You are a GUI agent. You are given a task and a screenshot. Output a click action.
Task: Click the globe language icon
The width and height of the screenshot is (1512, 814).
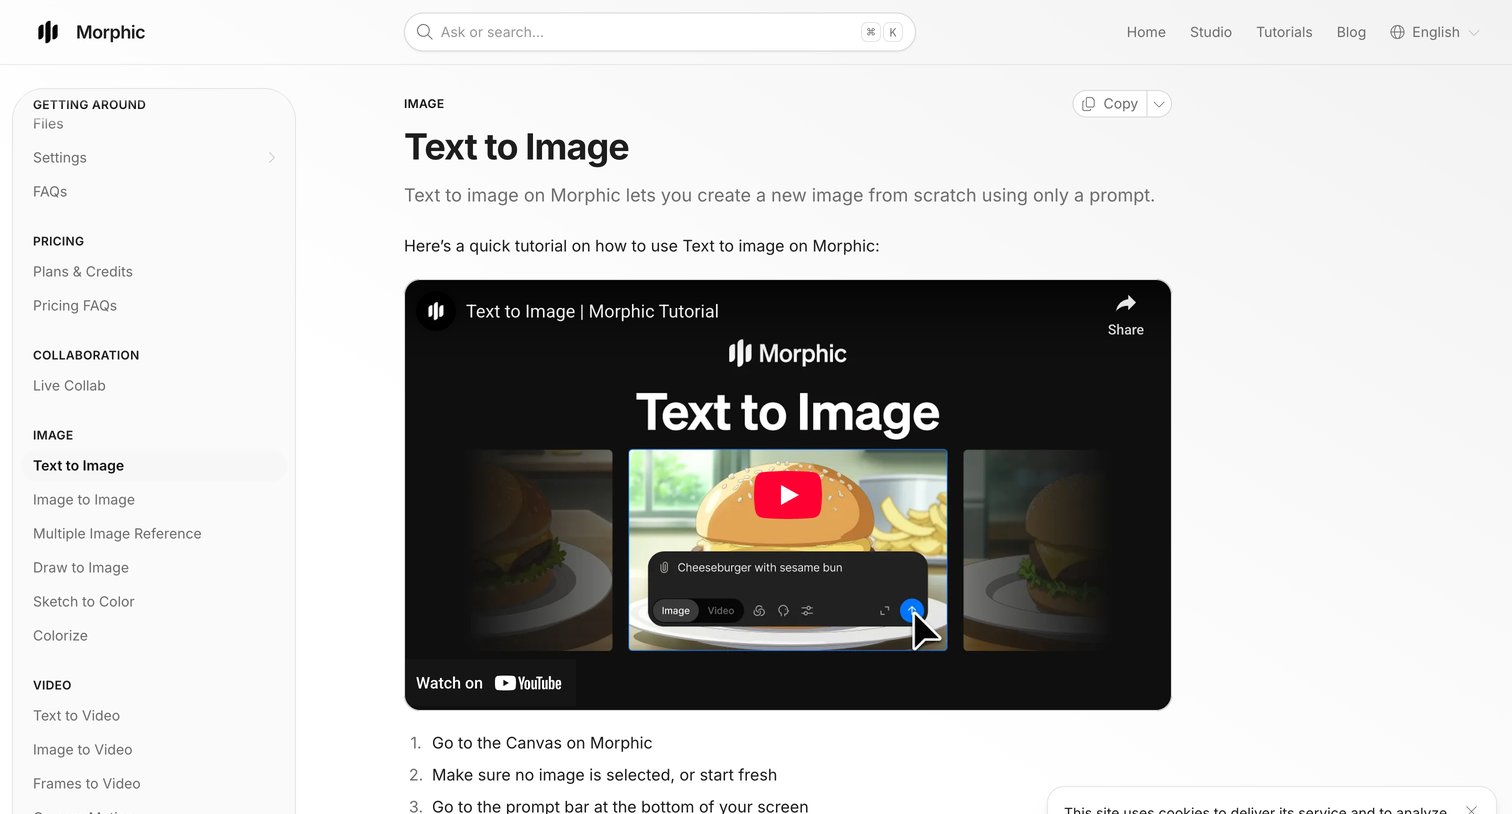(1397, 32)
